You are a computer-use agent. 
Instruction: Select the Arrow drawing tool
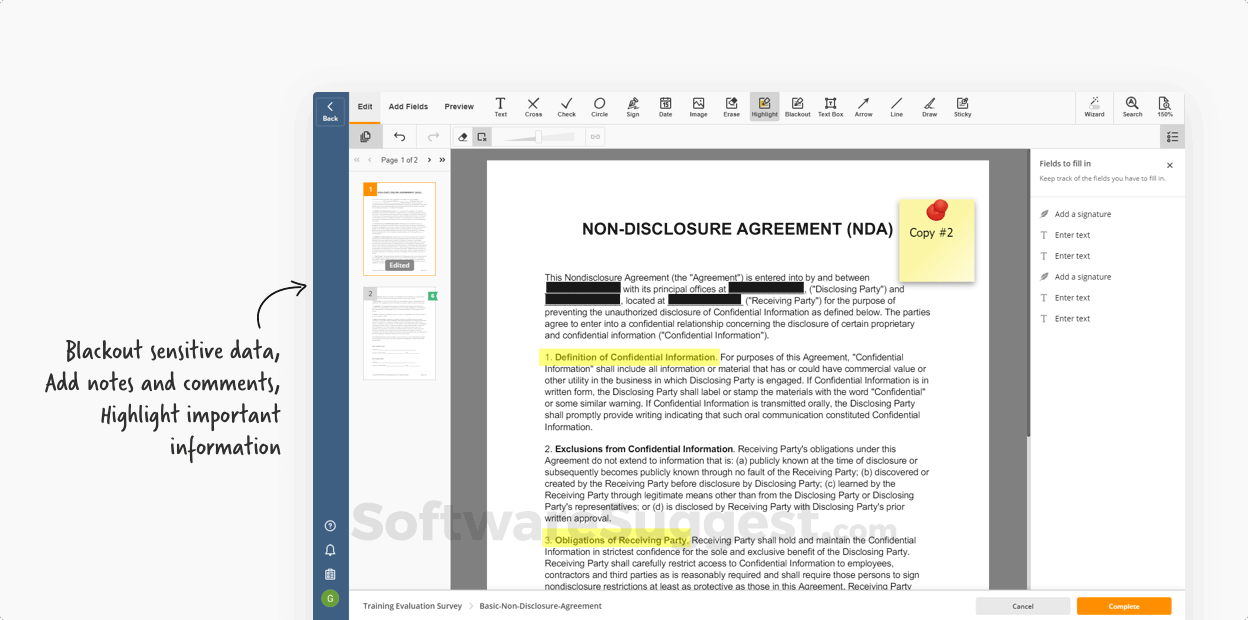863,107
